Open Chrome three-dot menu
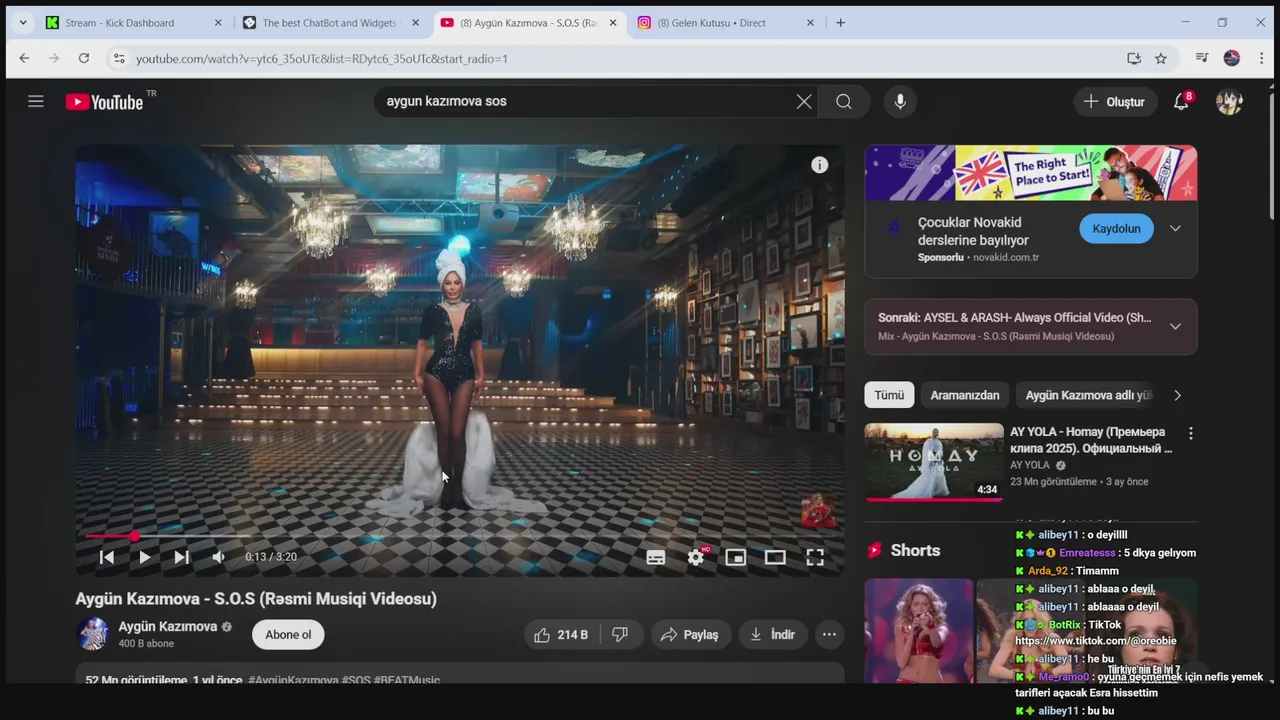The height and width of the screenshot is (720, 1280). 1262,59
